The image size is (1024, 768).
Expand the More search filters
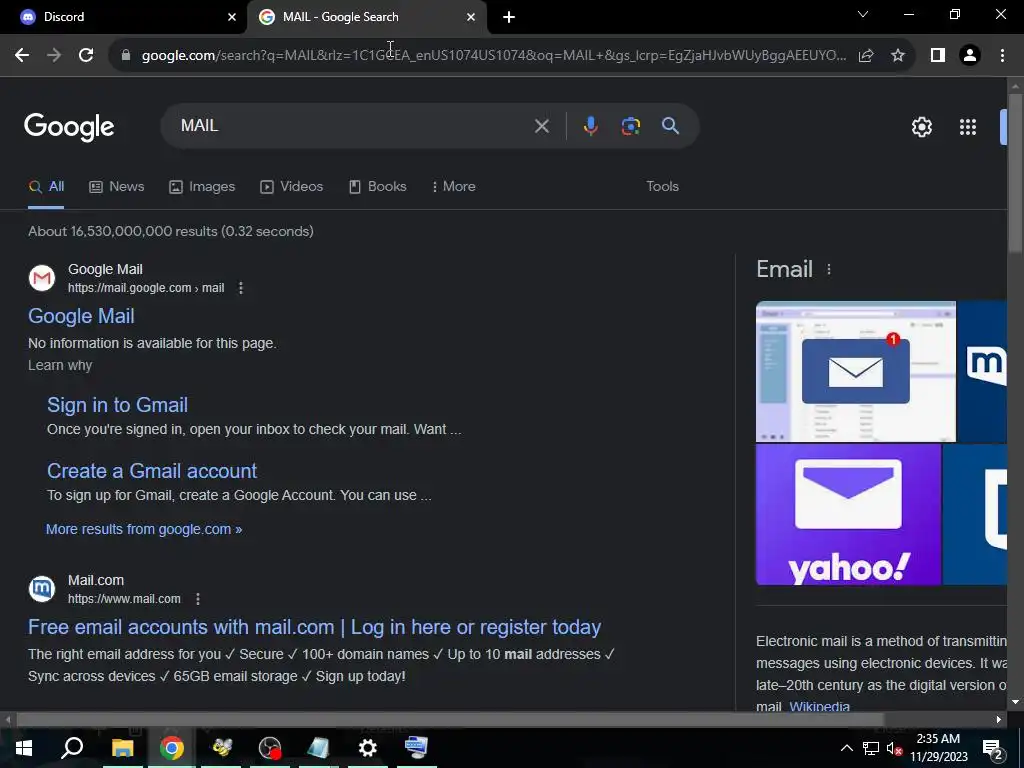454,186
